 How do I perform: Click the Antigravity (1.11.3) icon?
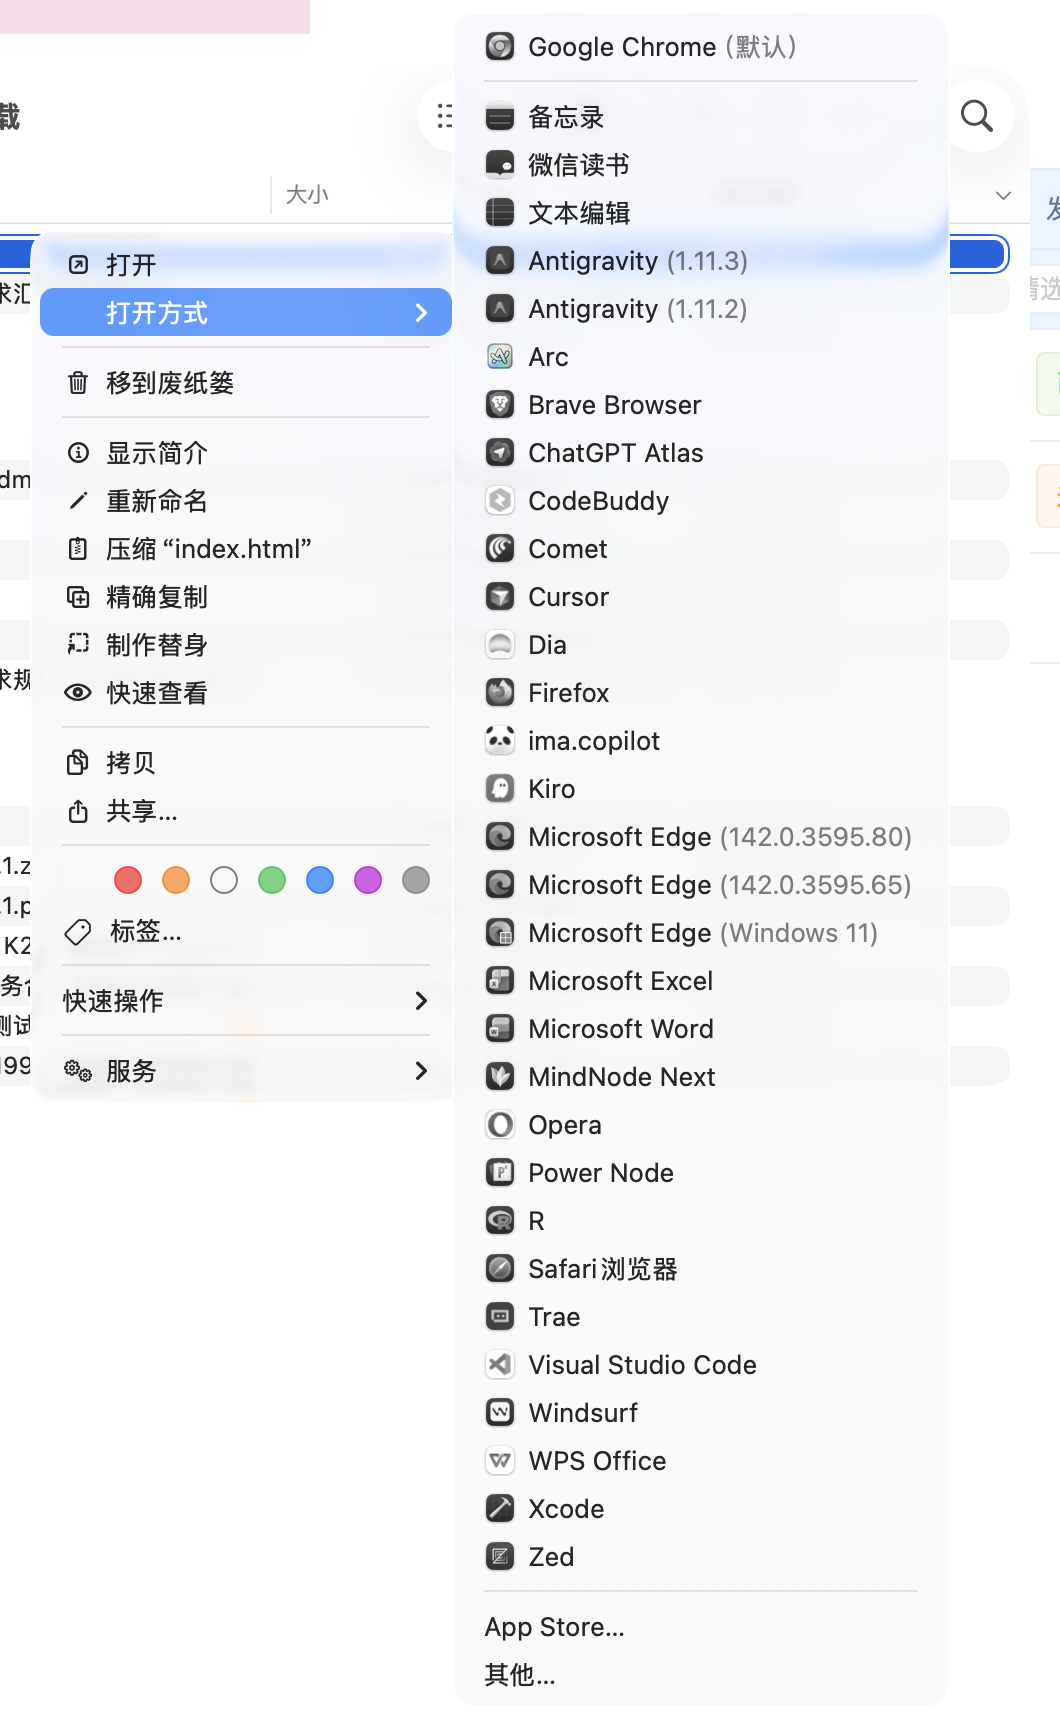point(500,260)
